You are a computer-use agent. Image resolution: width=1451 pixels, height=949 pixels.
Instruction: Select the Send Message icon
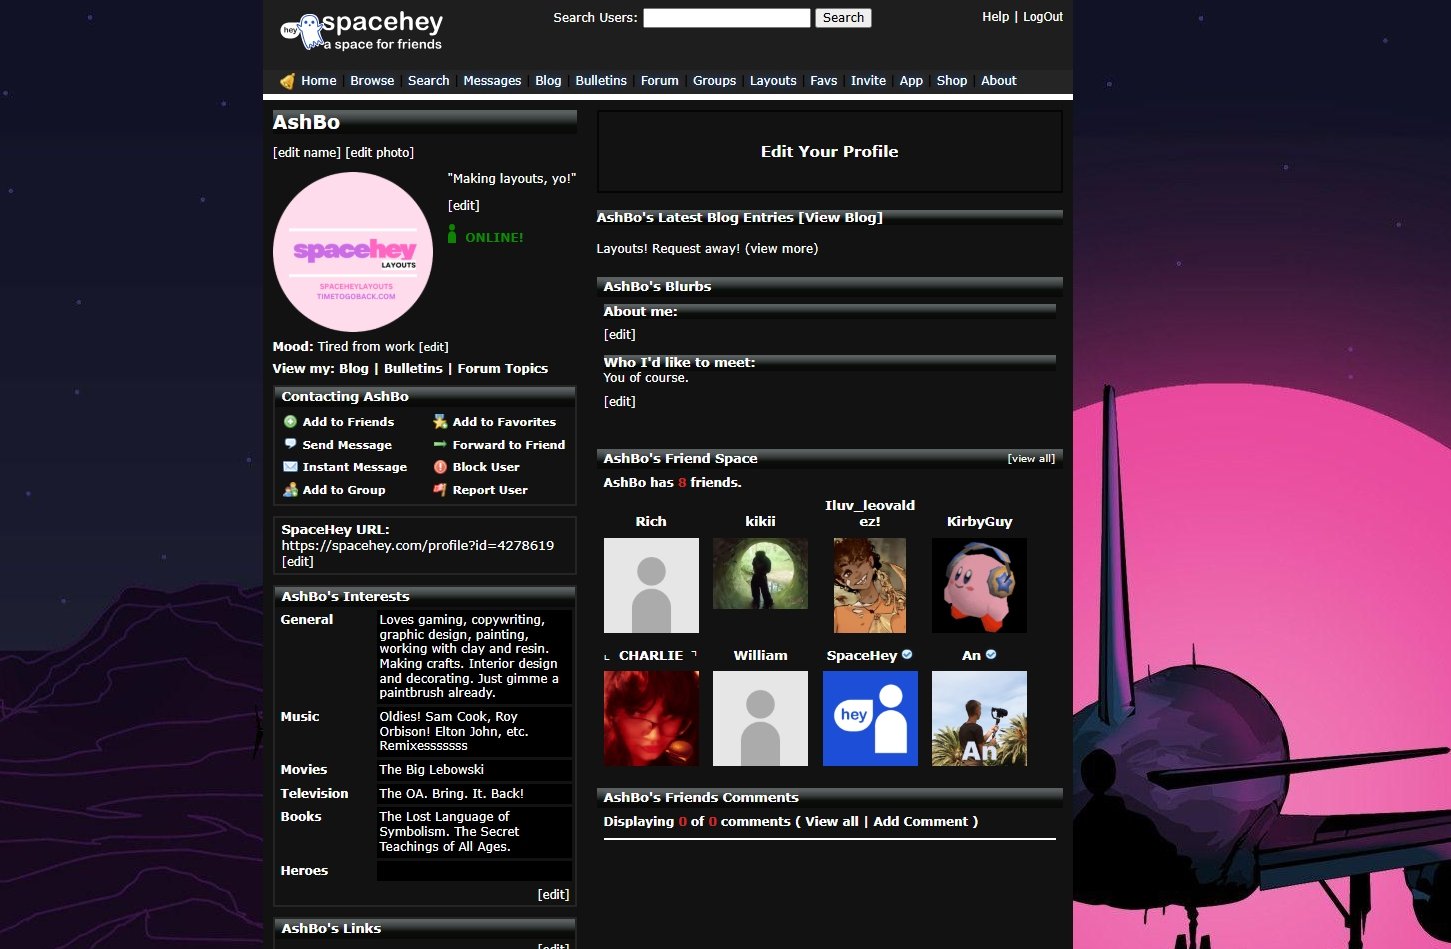(290, 444)
